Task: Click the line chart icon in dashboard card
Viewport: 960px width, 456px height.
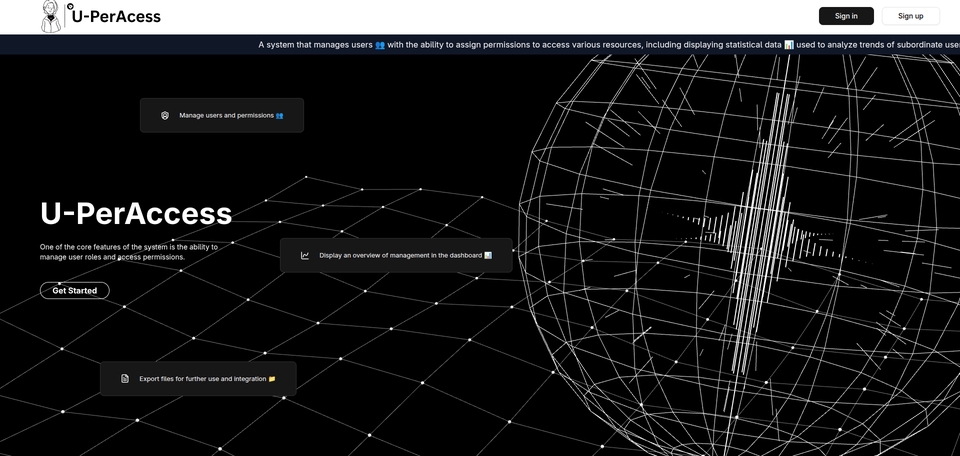Action: 305,256
